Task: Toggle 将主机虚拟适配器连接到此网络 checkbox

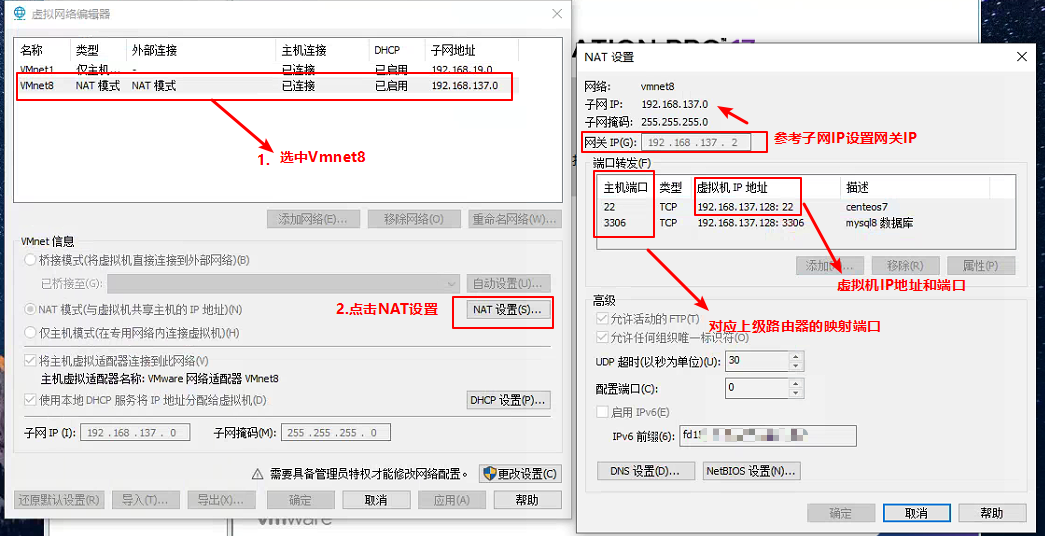Action: point(30,361)
